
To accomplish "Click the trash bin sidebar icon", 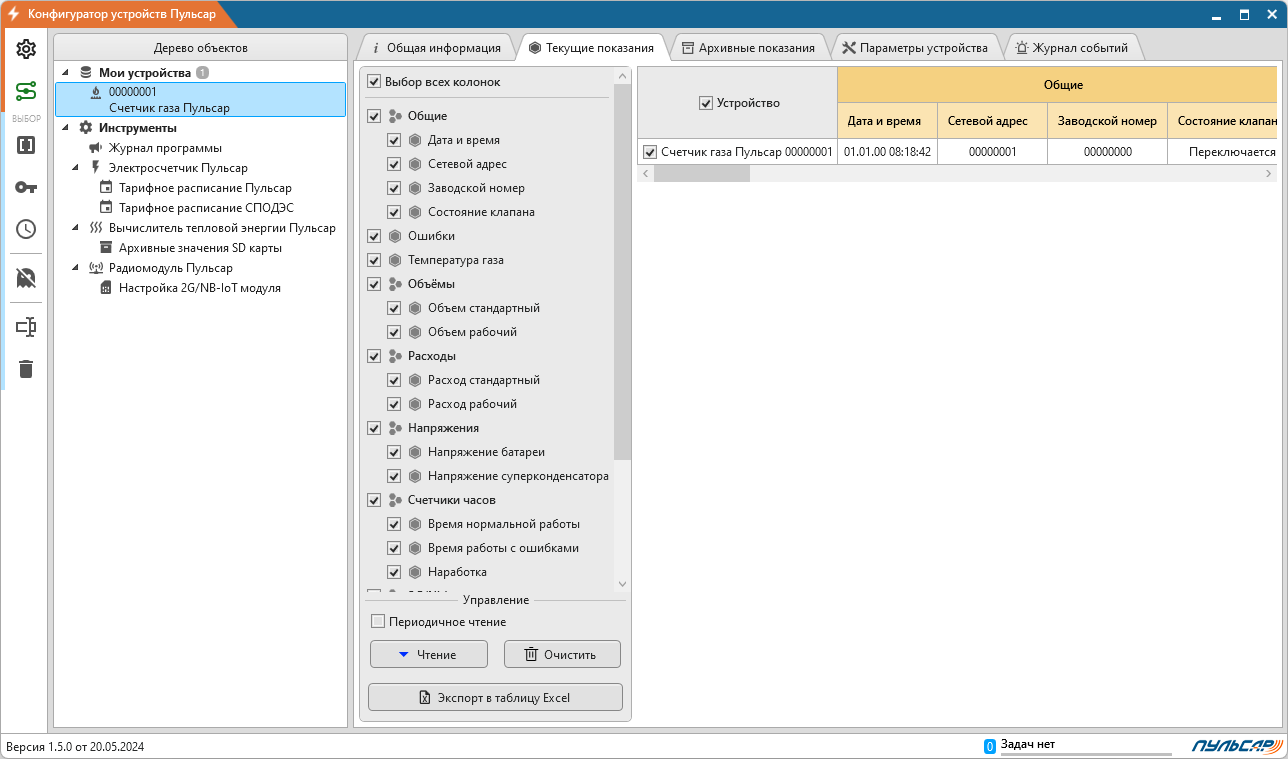I will 26,369.
